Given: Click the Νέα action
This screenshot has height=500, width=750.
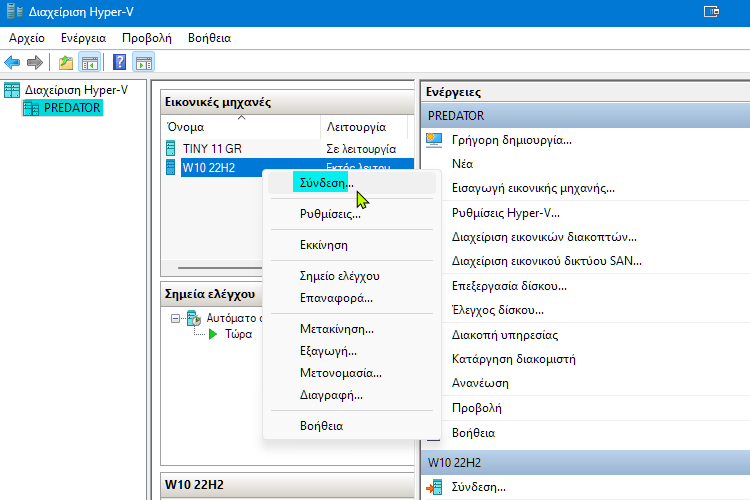Looking at the screenshot, I should point(463,164).
